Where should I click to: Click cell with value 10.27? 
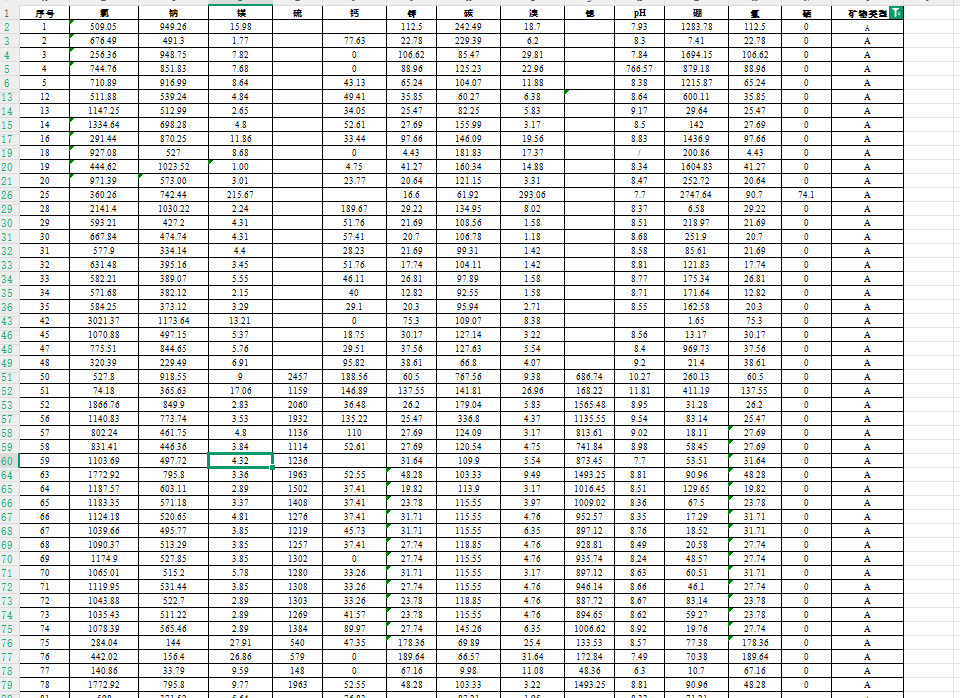(639, 377)
